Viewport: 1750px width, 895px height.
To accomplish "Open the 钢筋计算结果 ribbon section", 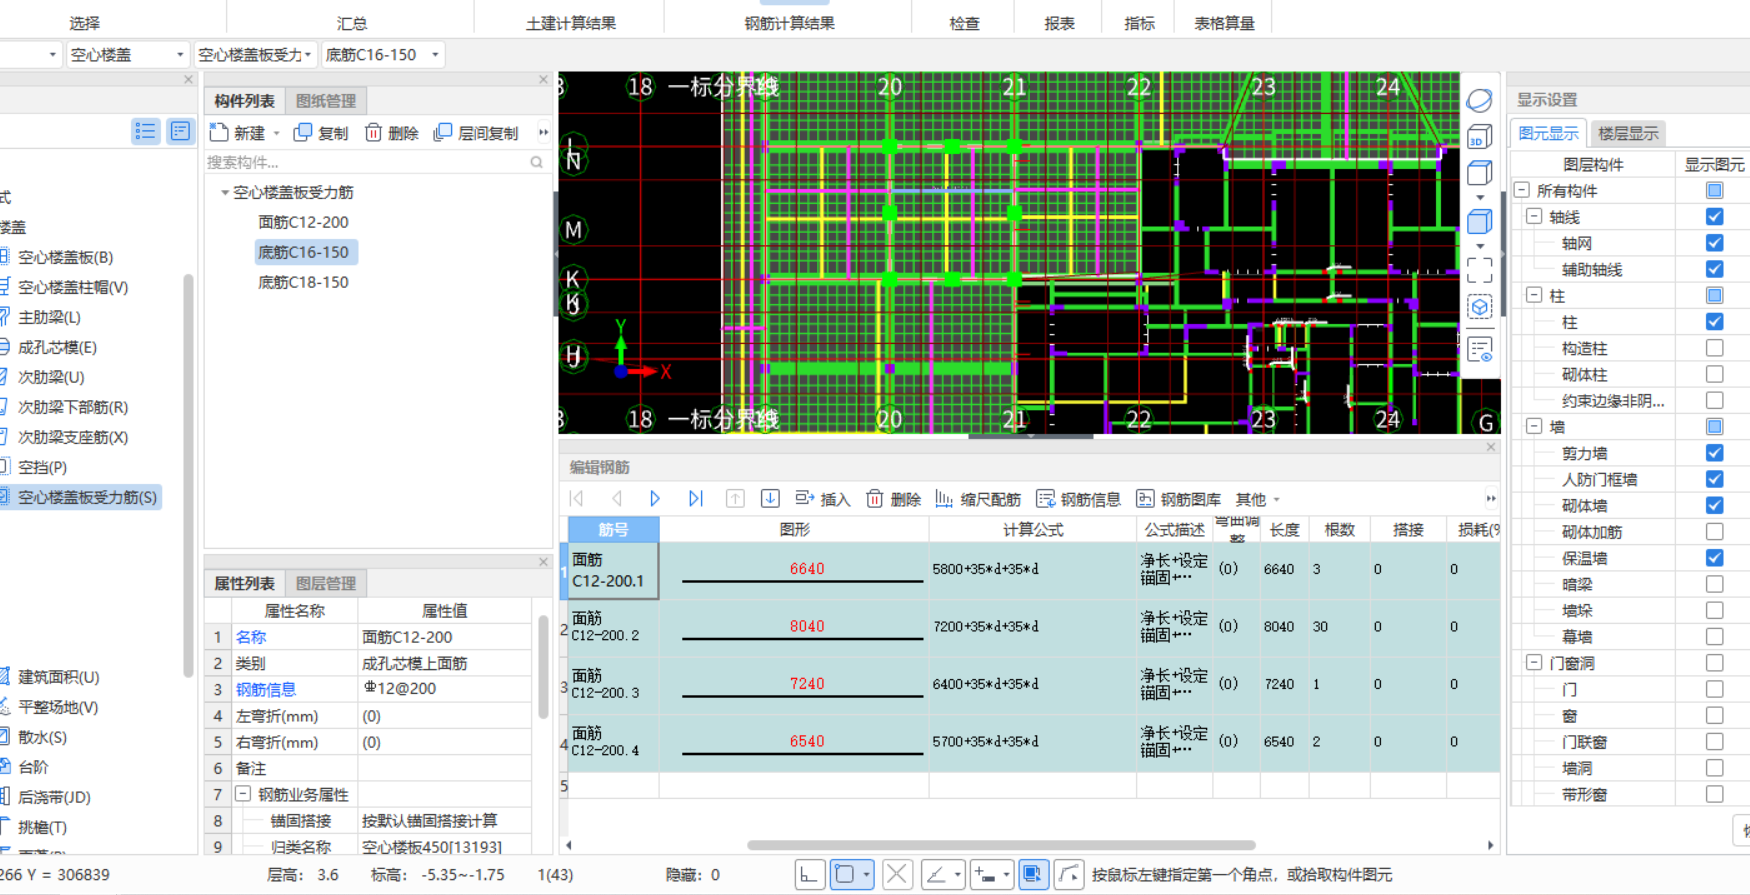I will [789, 23].
